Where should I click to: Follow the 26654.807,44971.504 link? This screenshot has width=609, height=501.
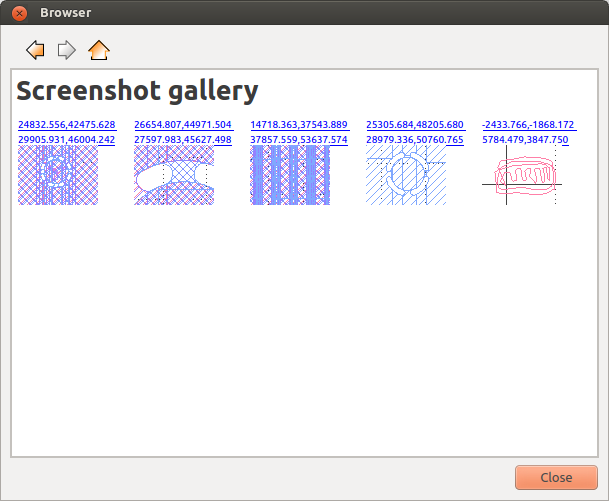point(182,125)
